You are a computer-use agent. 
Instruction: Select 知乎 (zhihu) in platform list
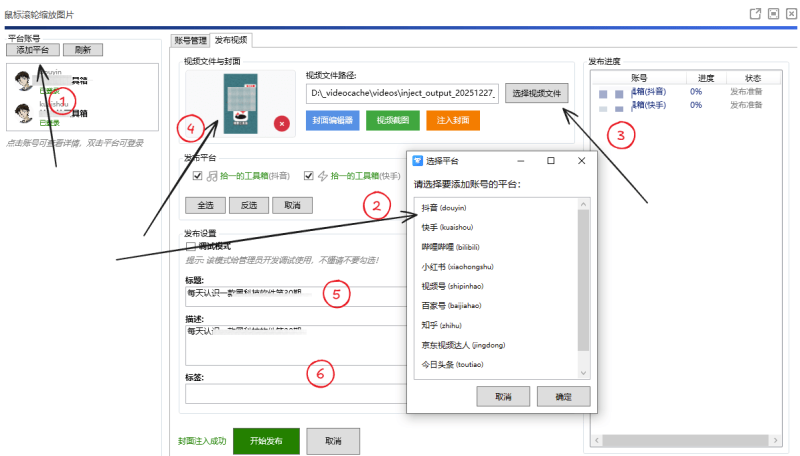pos(496,325)
